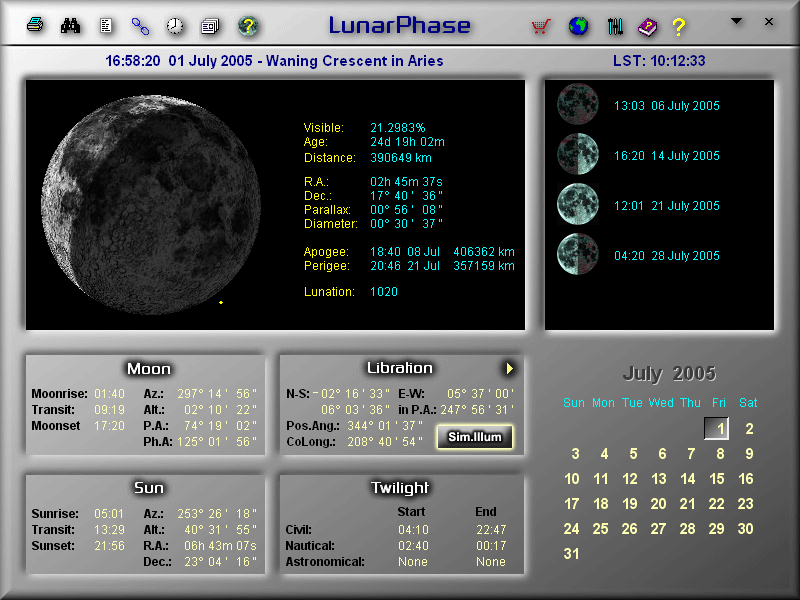This screenshot has height=600, width=800.
Task: Click the Age value 24d 19h 02m
Action: coord(407,142)
